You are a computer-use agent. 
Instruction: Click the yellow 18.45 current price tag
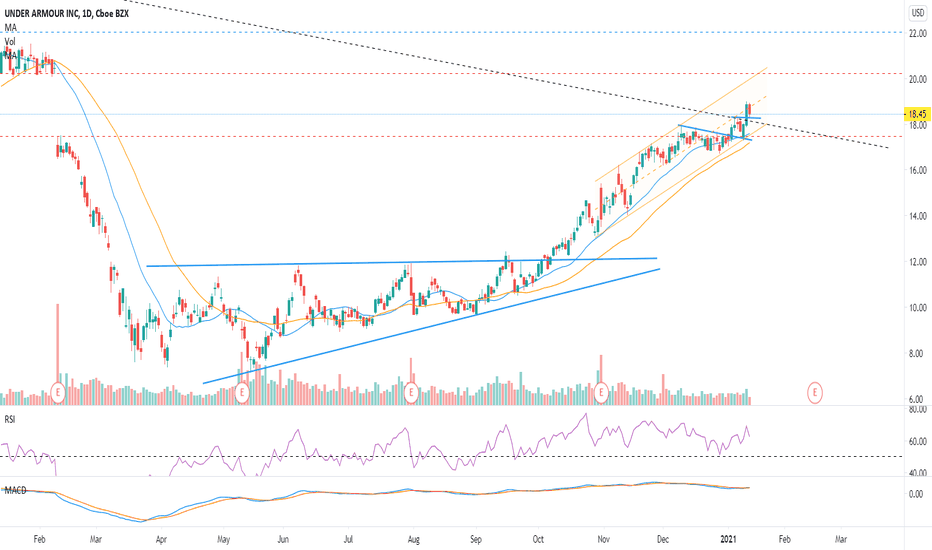(917, 114)
